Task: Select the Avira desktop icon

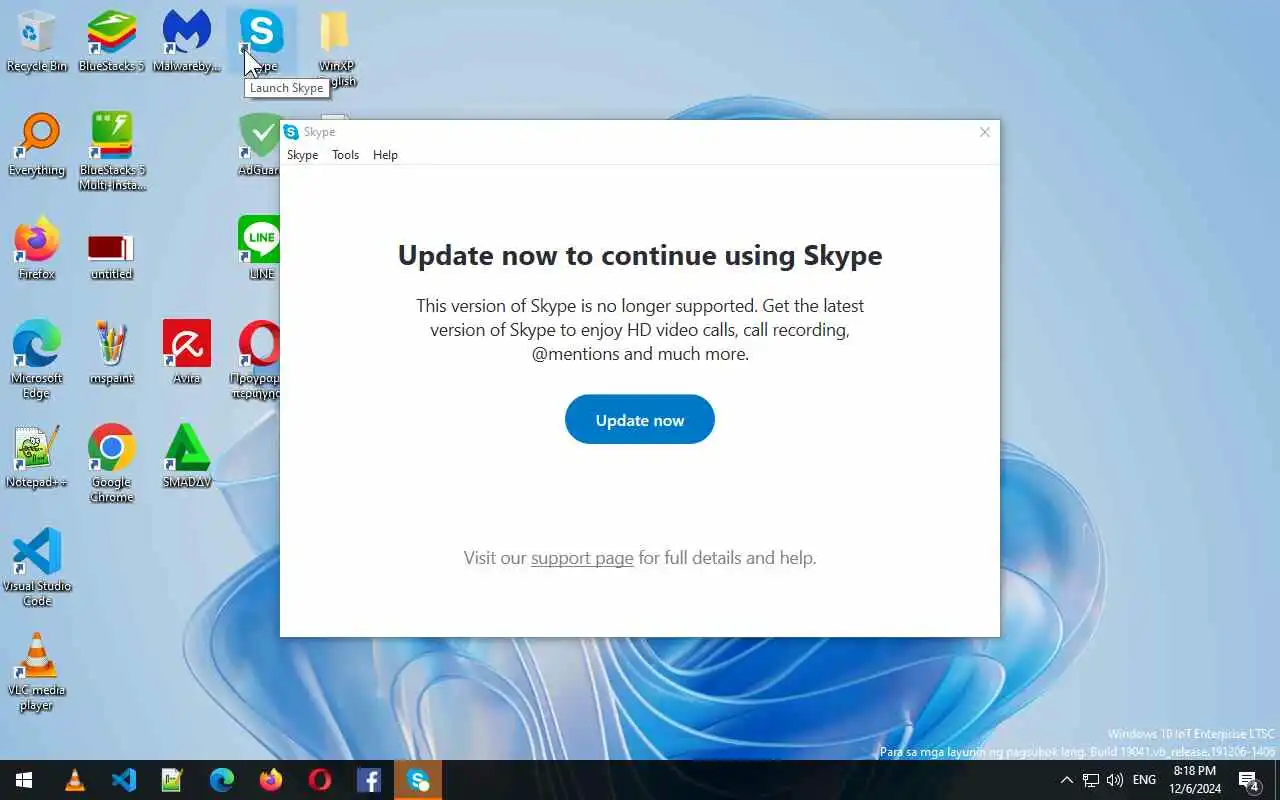Action: pos(187,353)
